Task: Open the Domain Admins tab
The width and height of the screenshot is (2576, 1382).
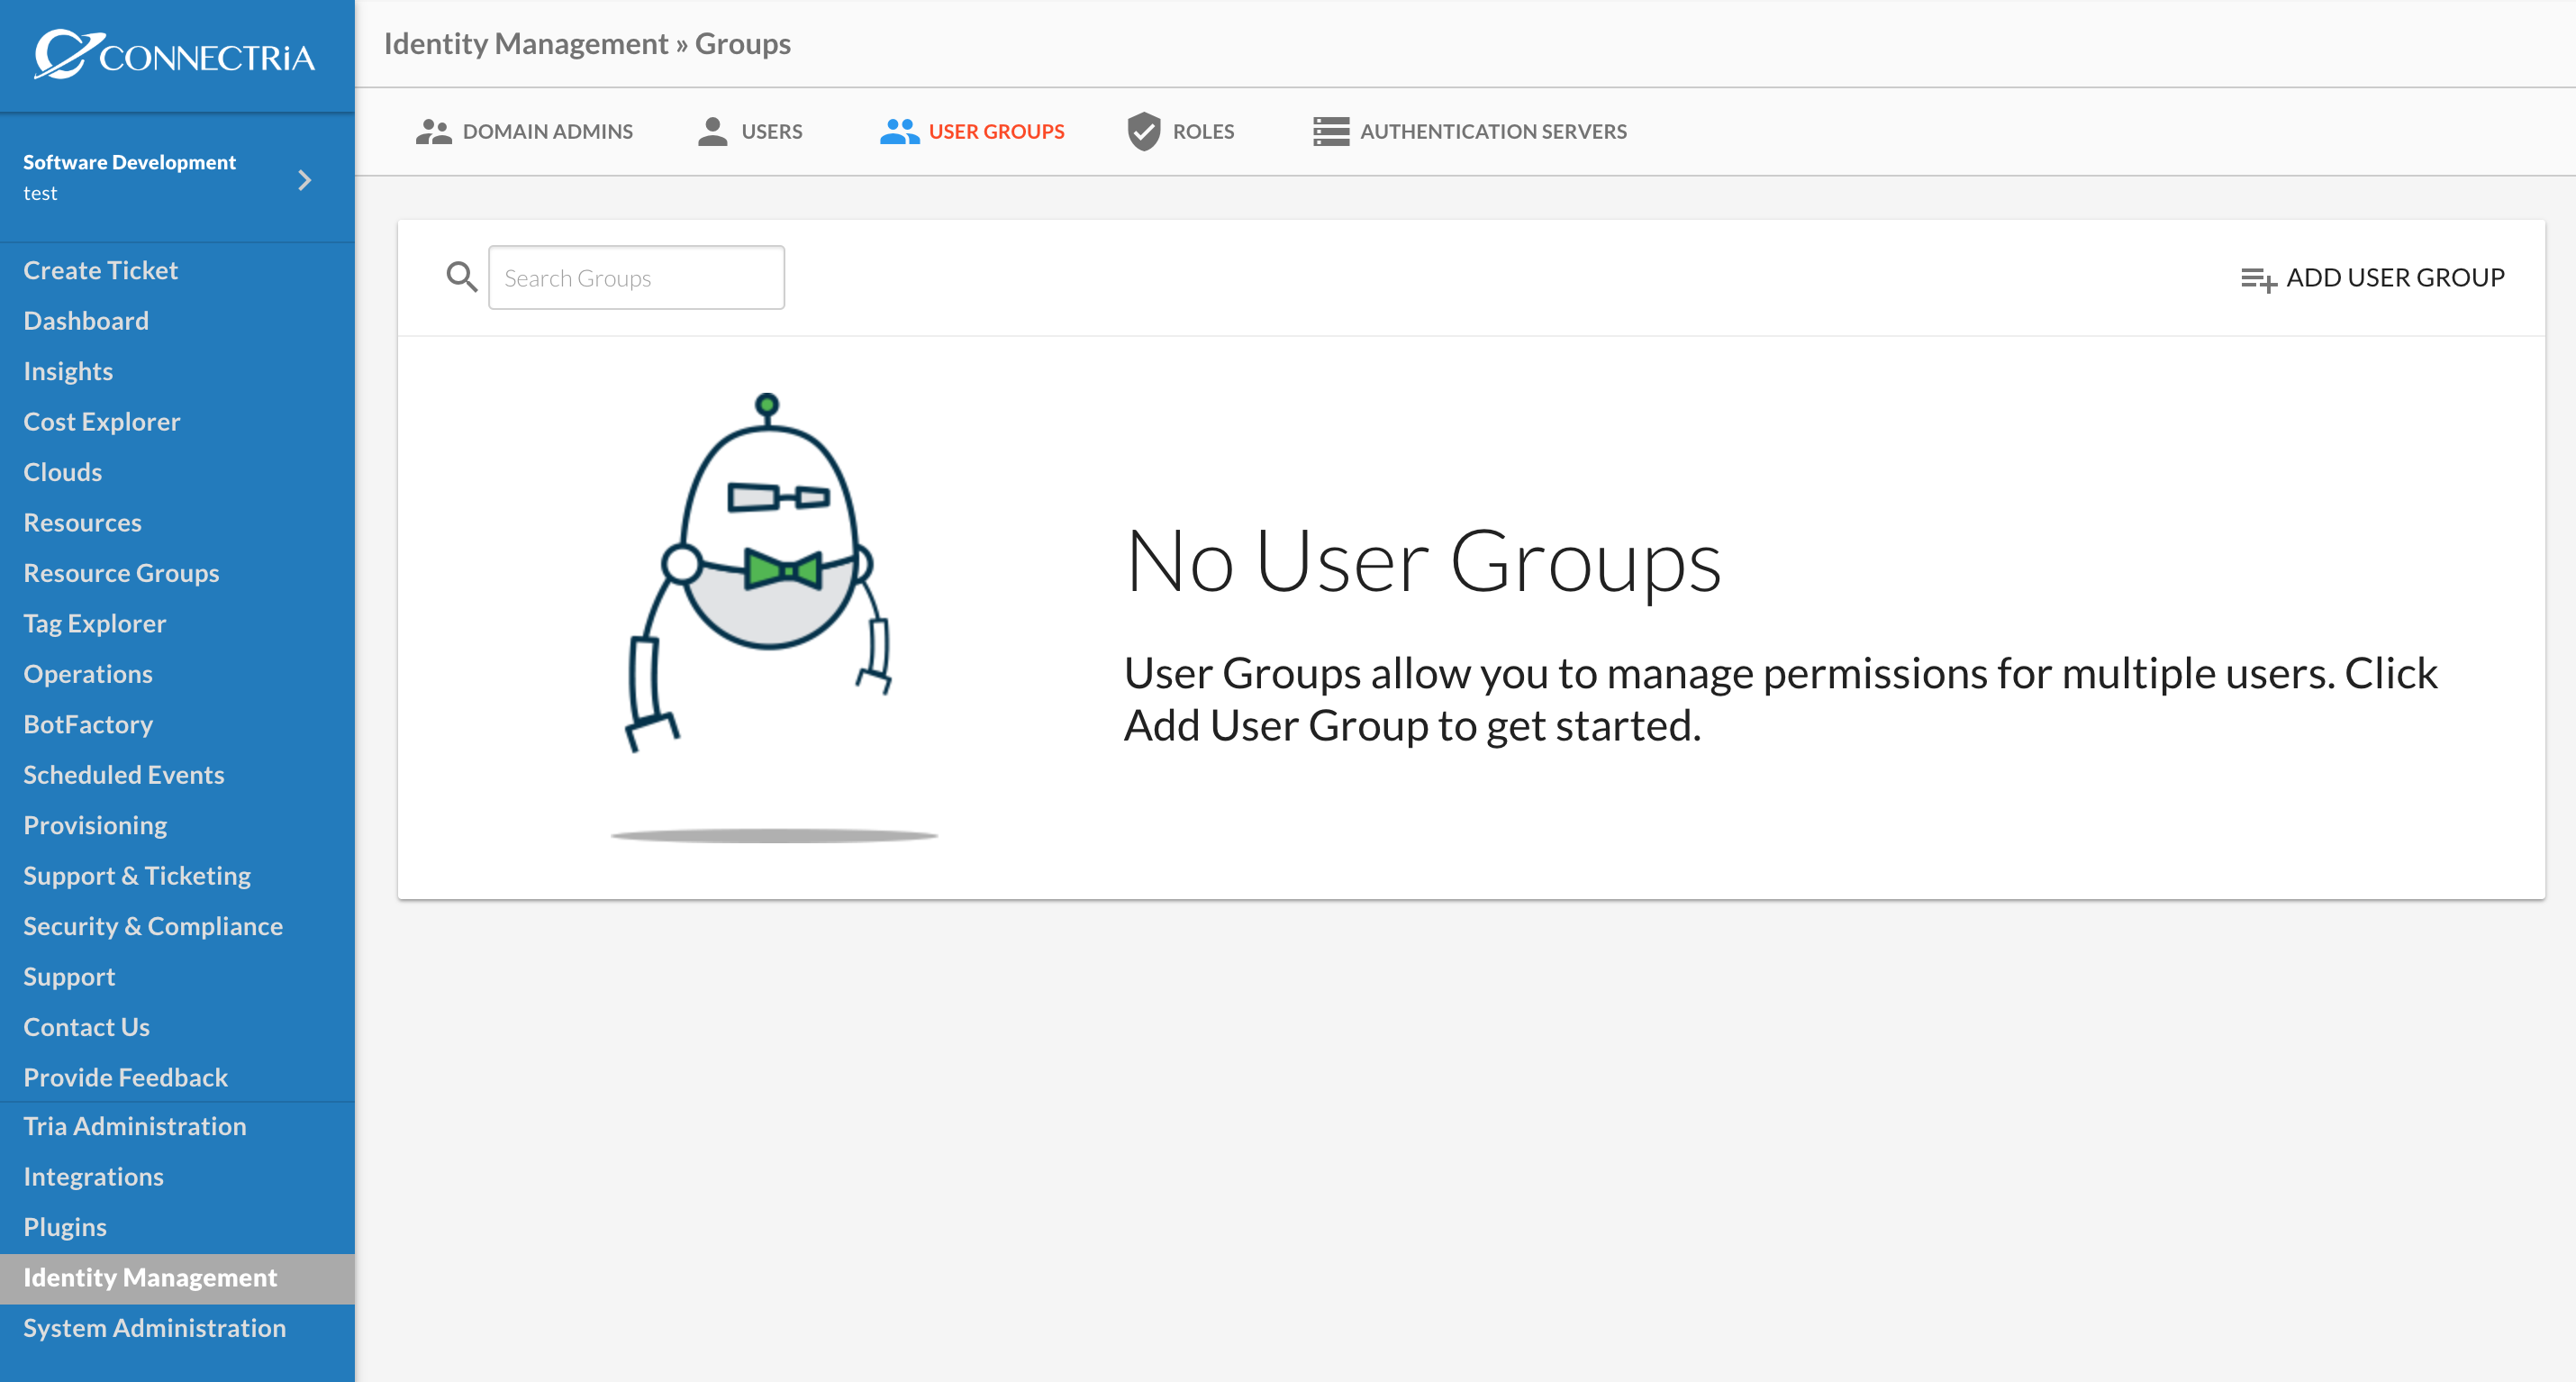Action: tap(524, 132)
